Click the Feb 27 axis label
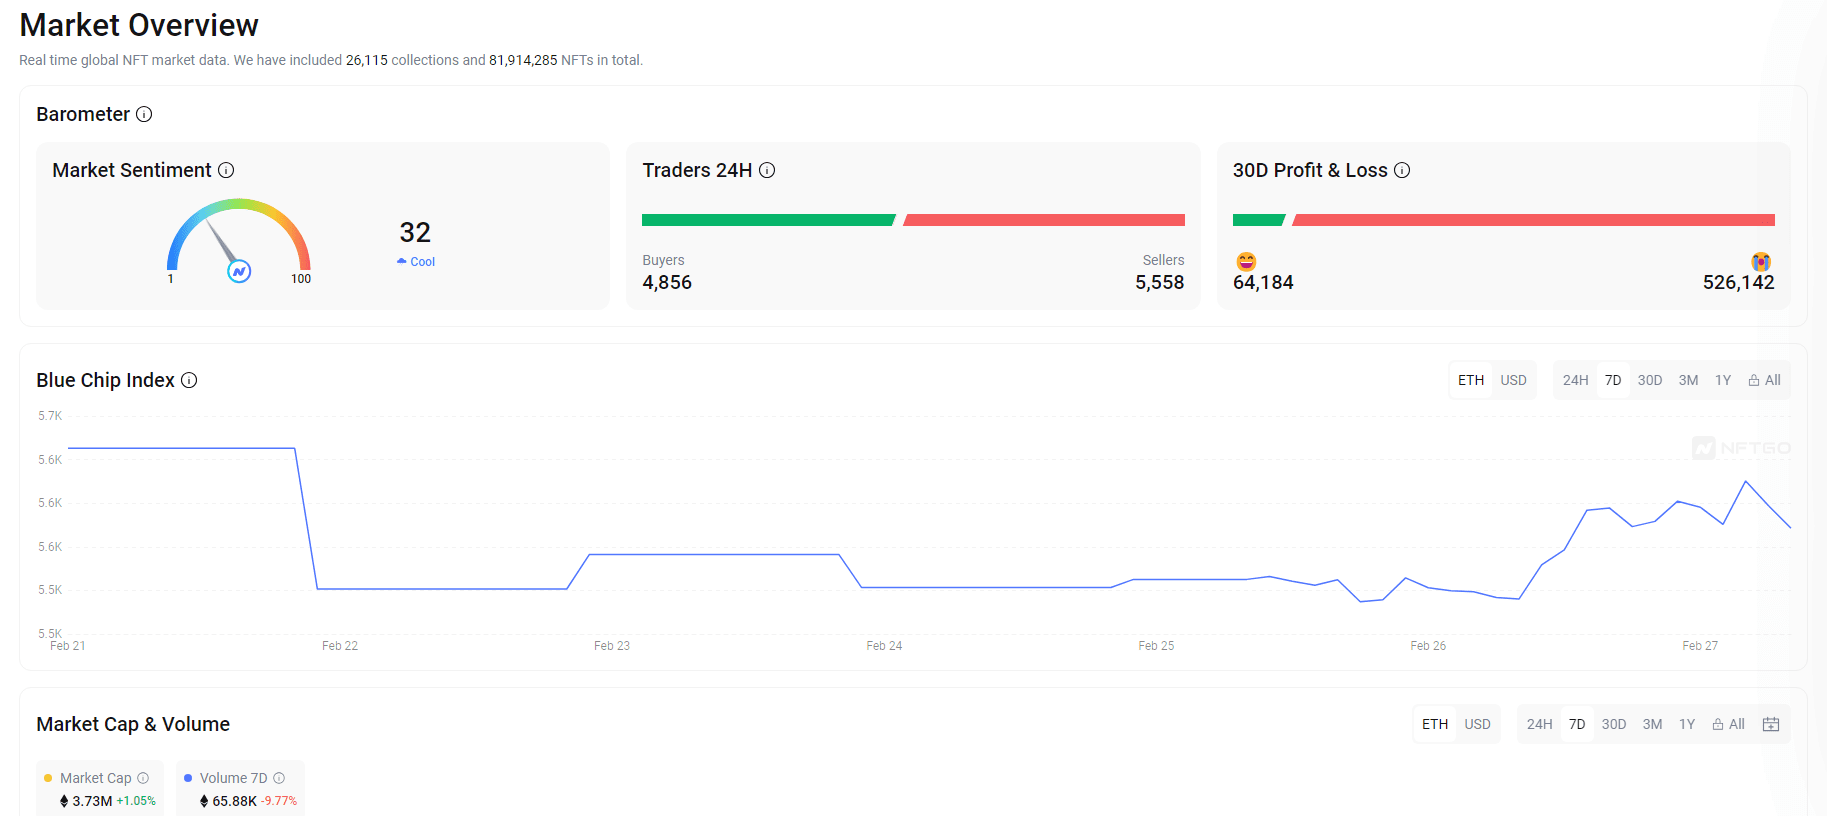Image resolution: width=1827 pixels, height=816 pixels. click(x=1700, y=646)
